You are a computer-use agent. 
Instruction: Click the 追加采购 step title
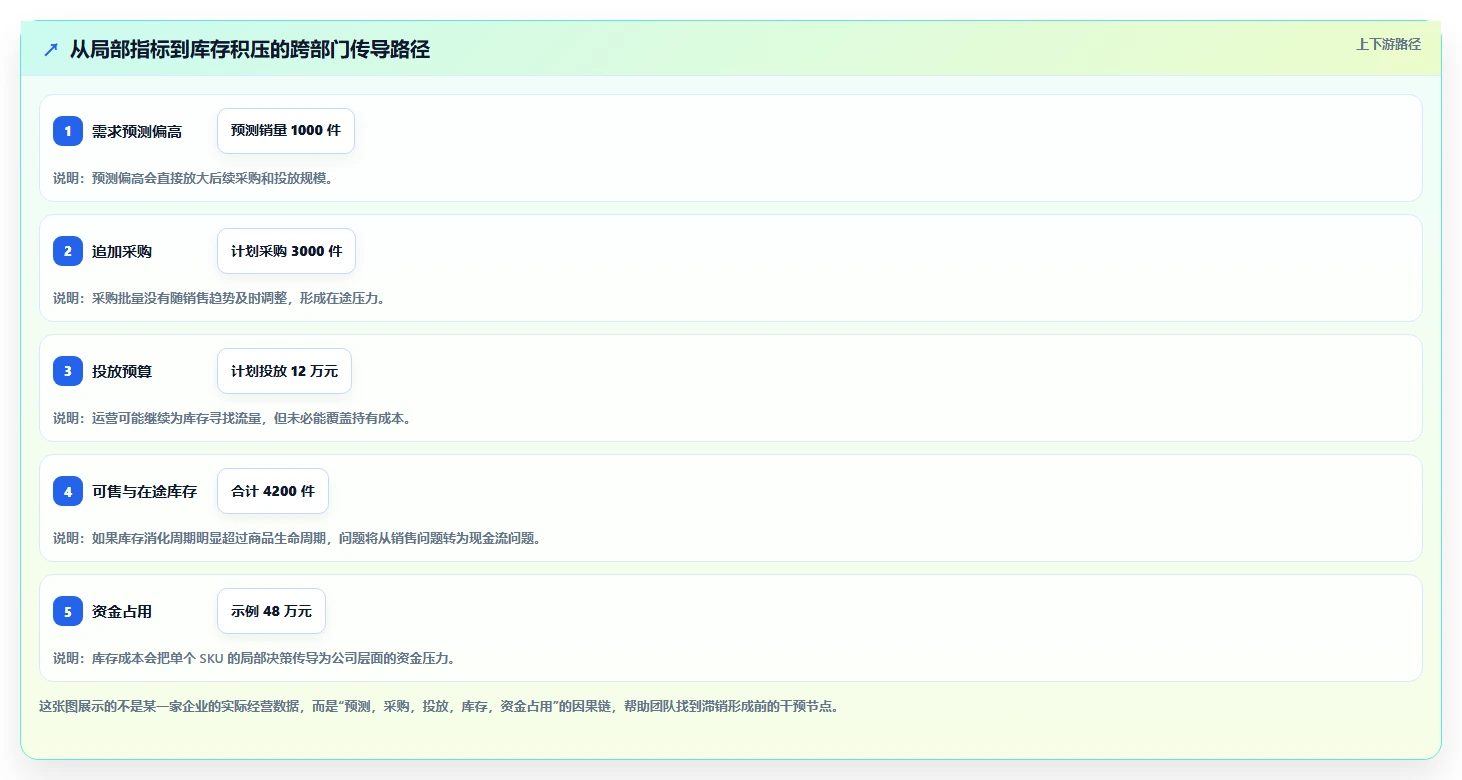coord(122,251)
